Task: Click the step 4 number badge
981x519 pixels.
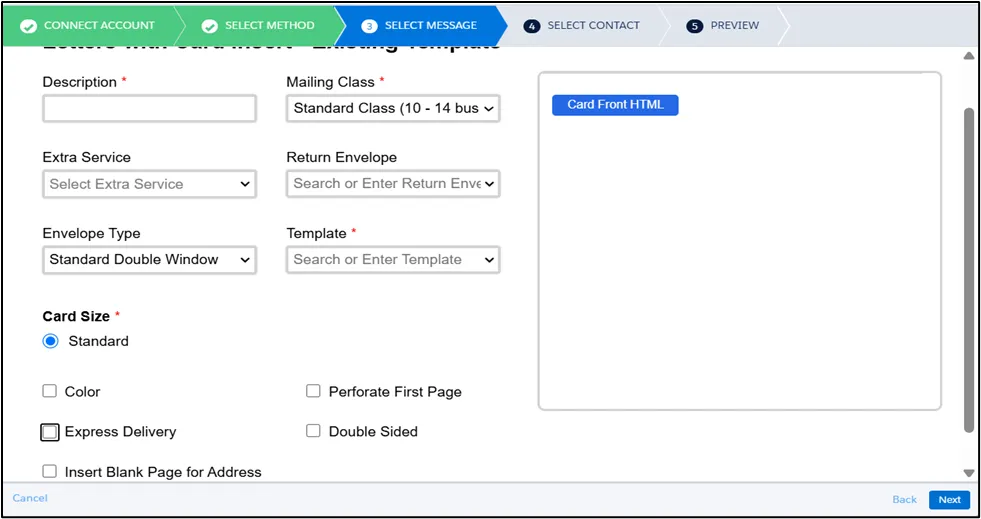Action: pyautogui.click(x=532, y=26)
